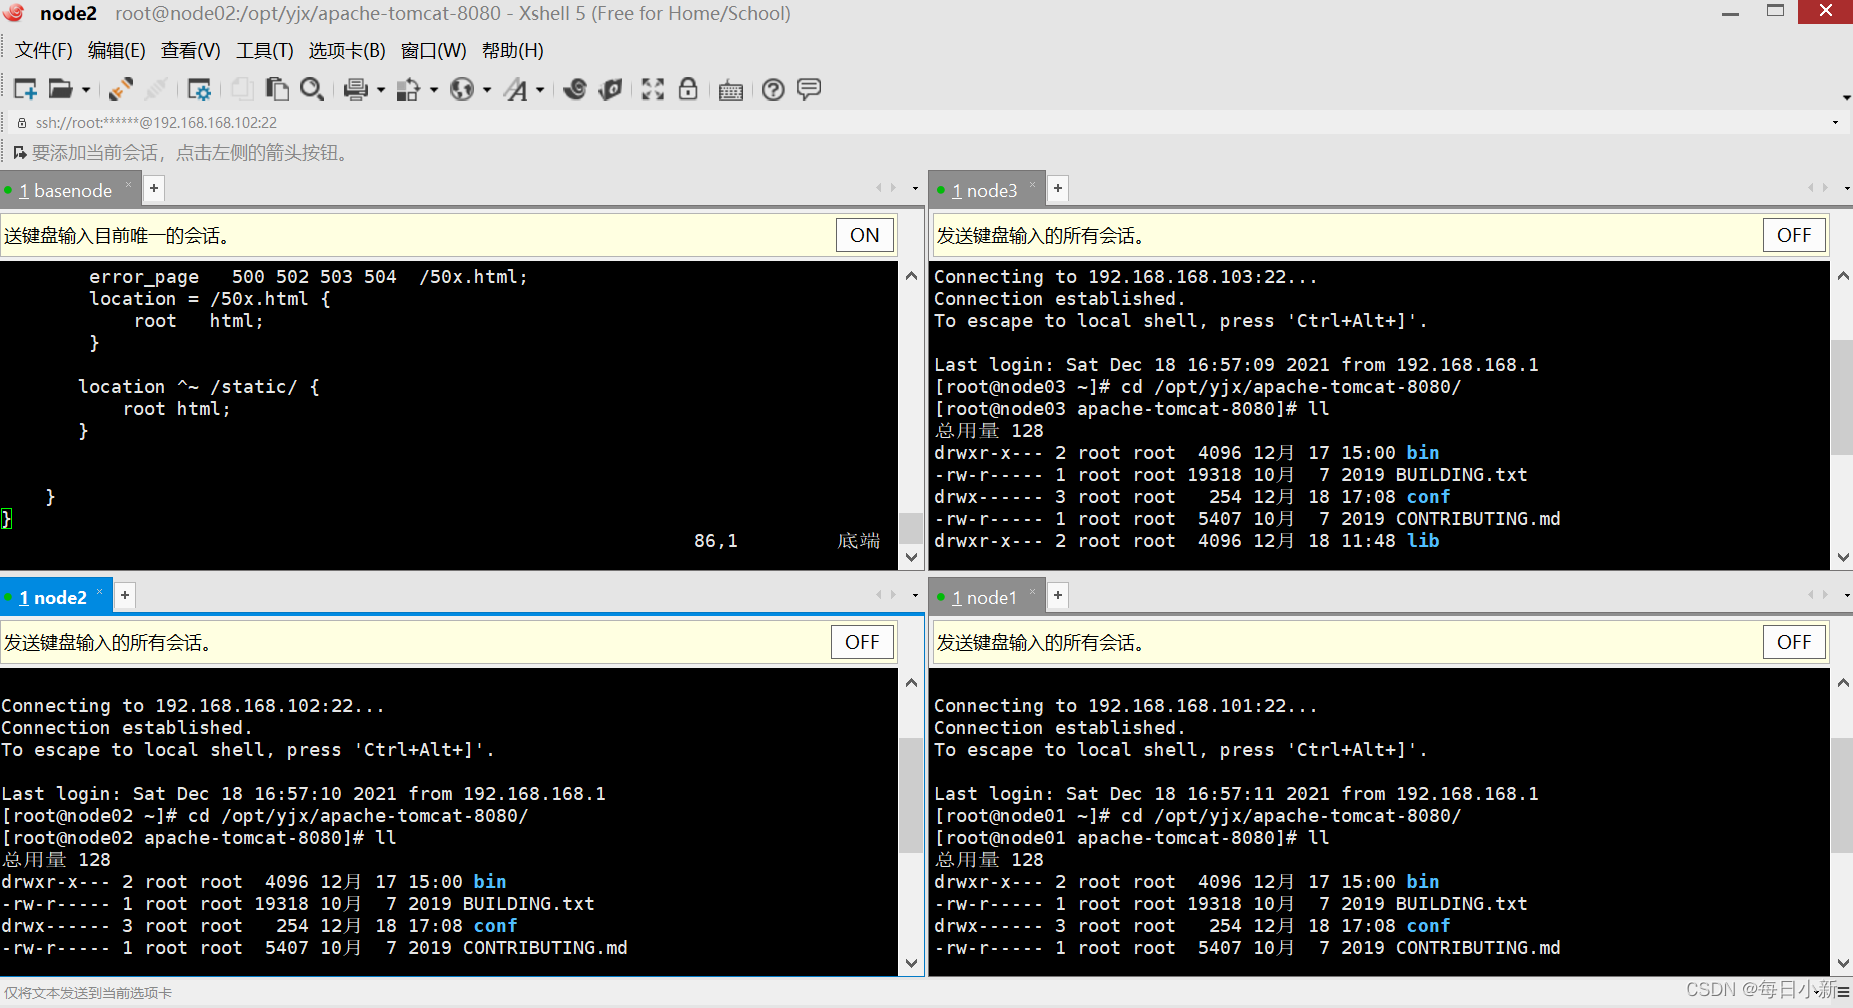Open the address bar history dropdown
This screenshot has width=1853, height=1008.
pyautogui.click(x=1835, y=123)
